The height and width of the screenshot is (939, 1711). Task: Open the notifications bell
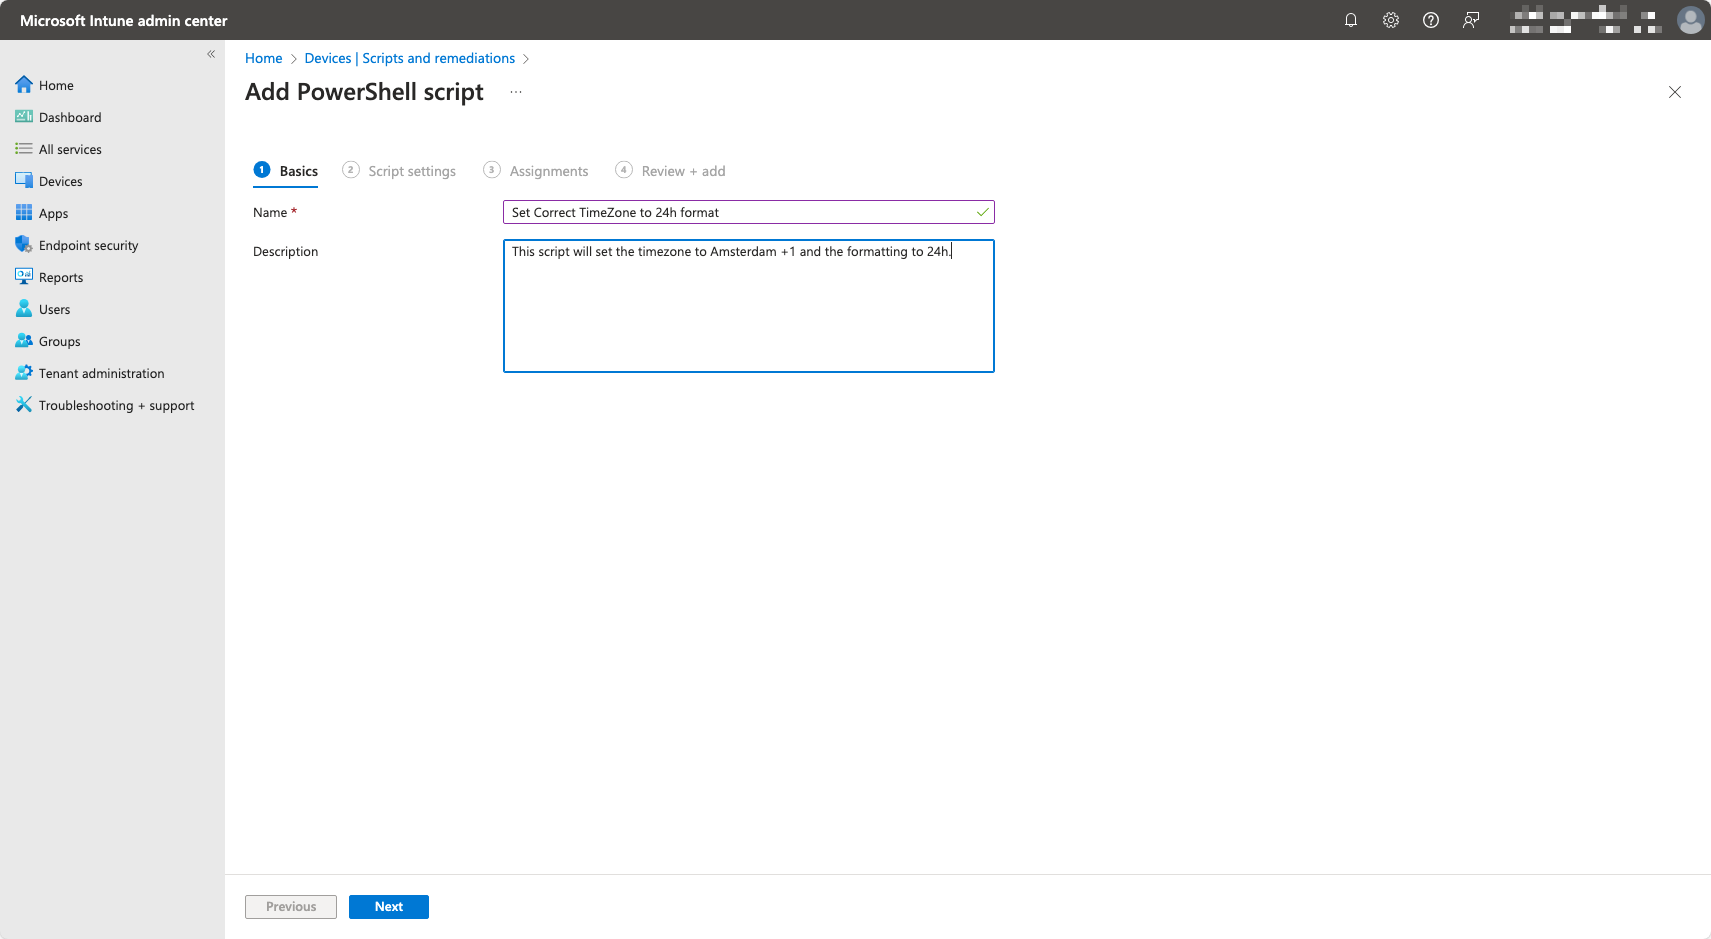1351,20
